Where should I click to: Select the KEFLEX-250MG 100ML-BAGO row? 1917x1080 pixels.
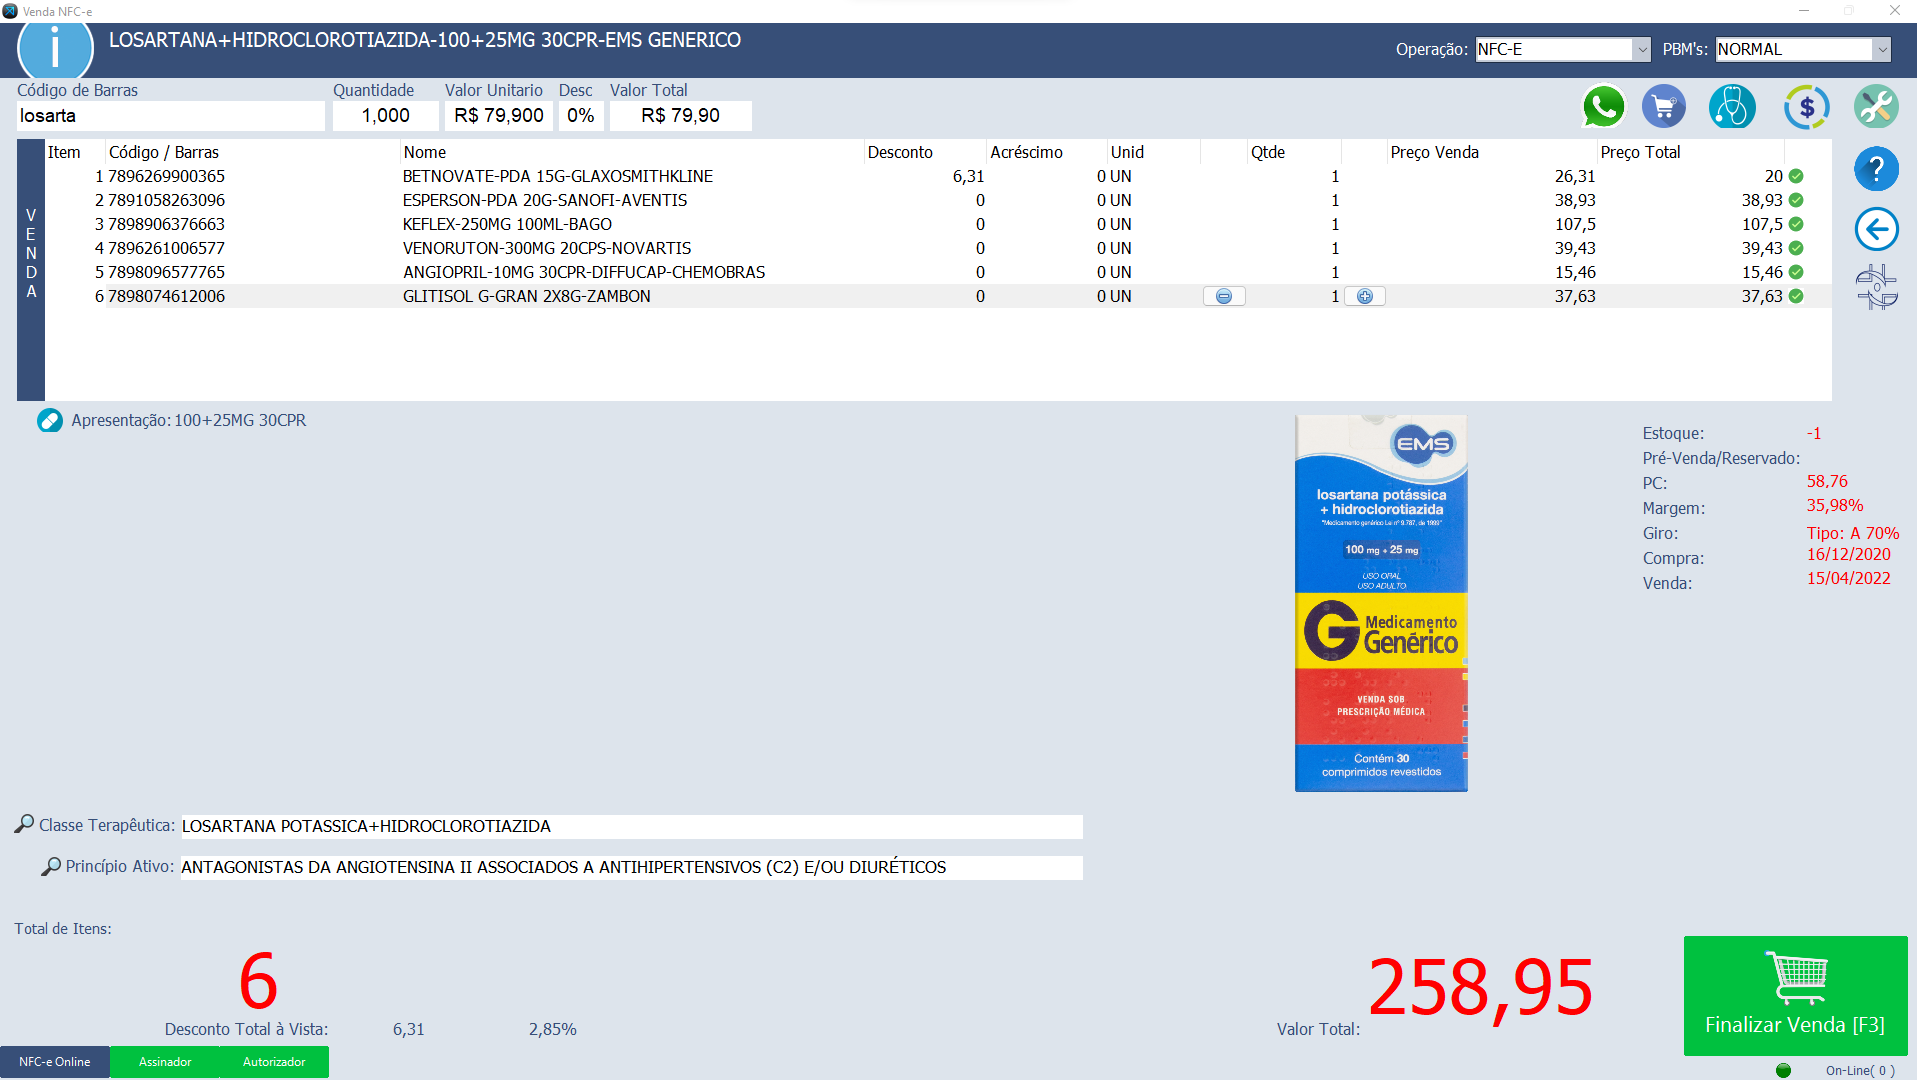click(x=507, y=224)
